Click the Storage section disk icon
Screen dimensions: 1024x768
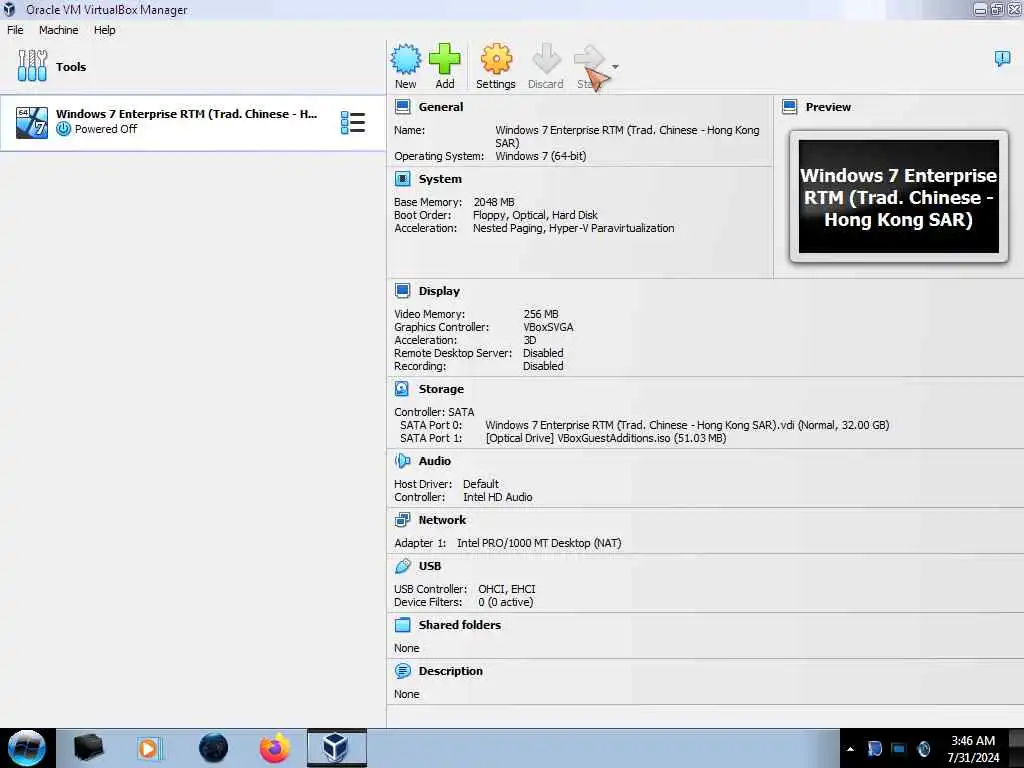[x=402, y=389]
